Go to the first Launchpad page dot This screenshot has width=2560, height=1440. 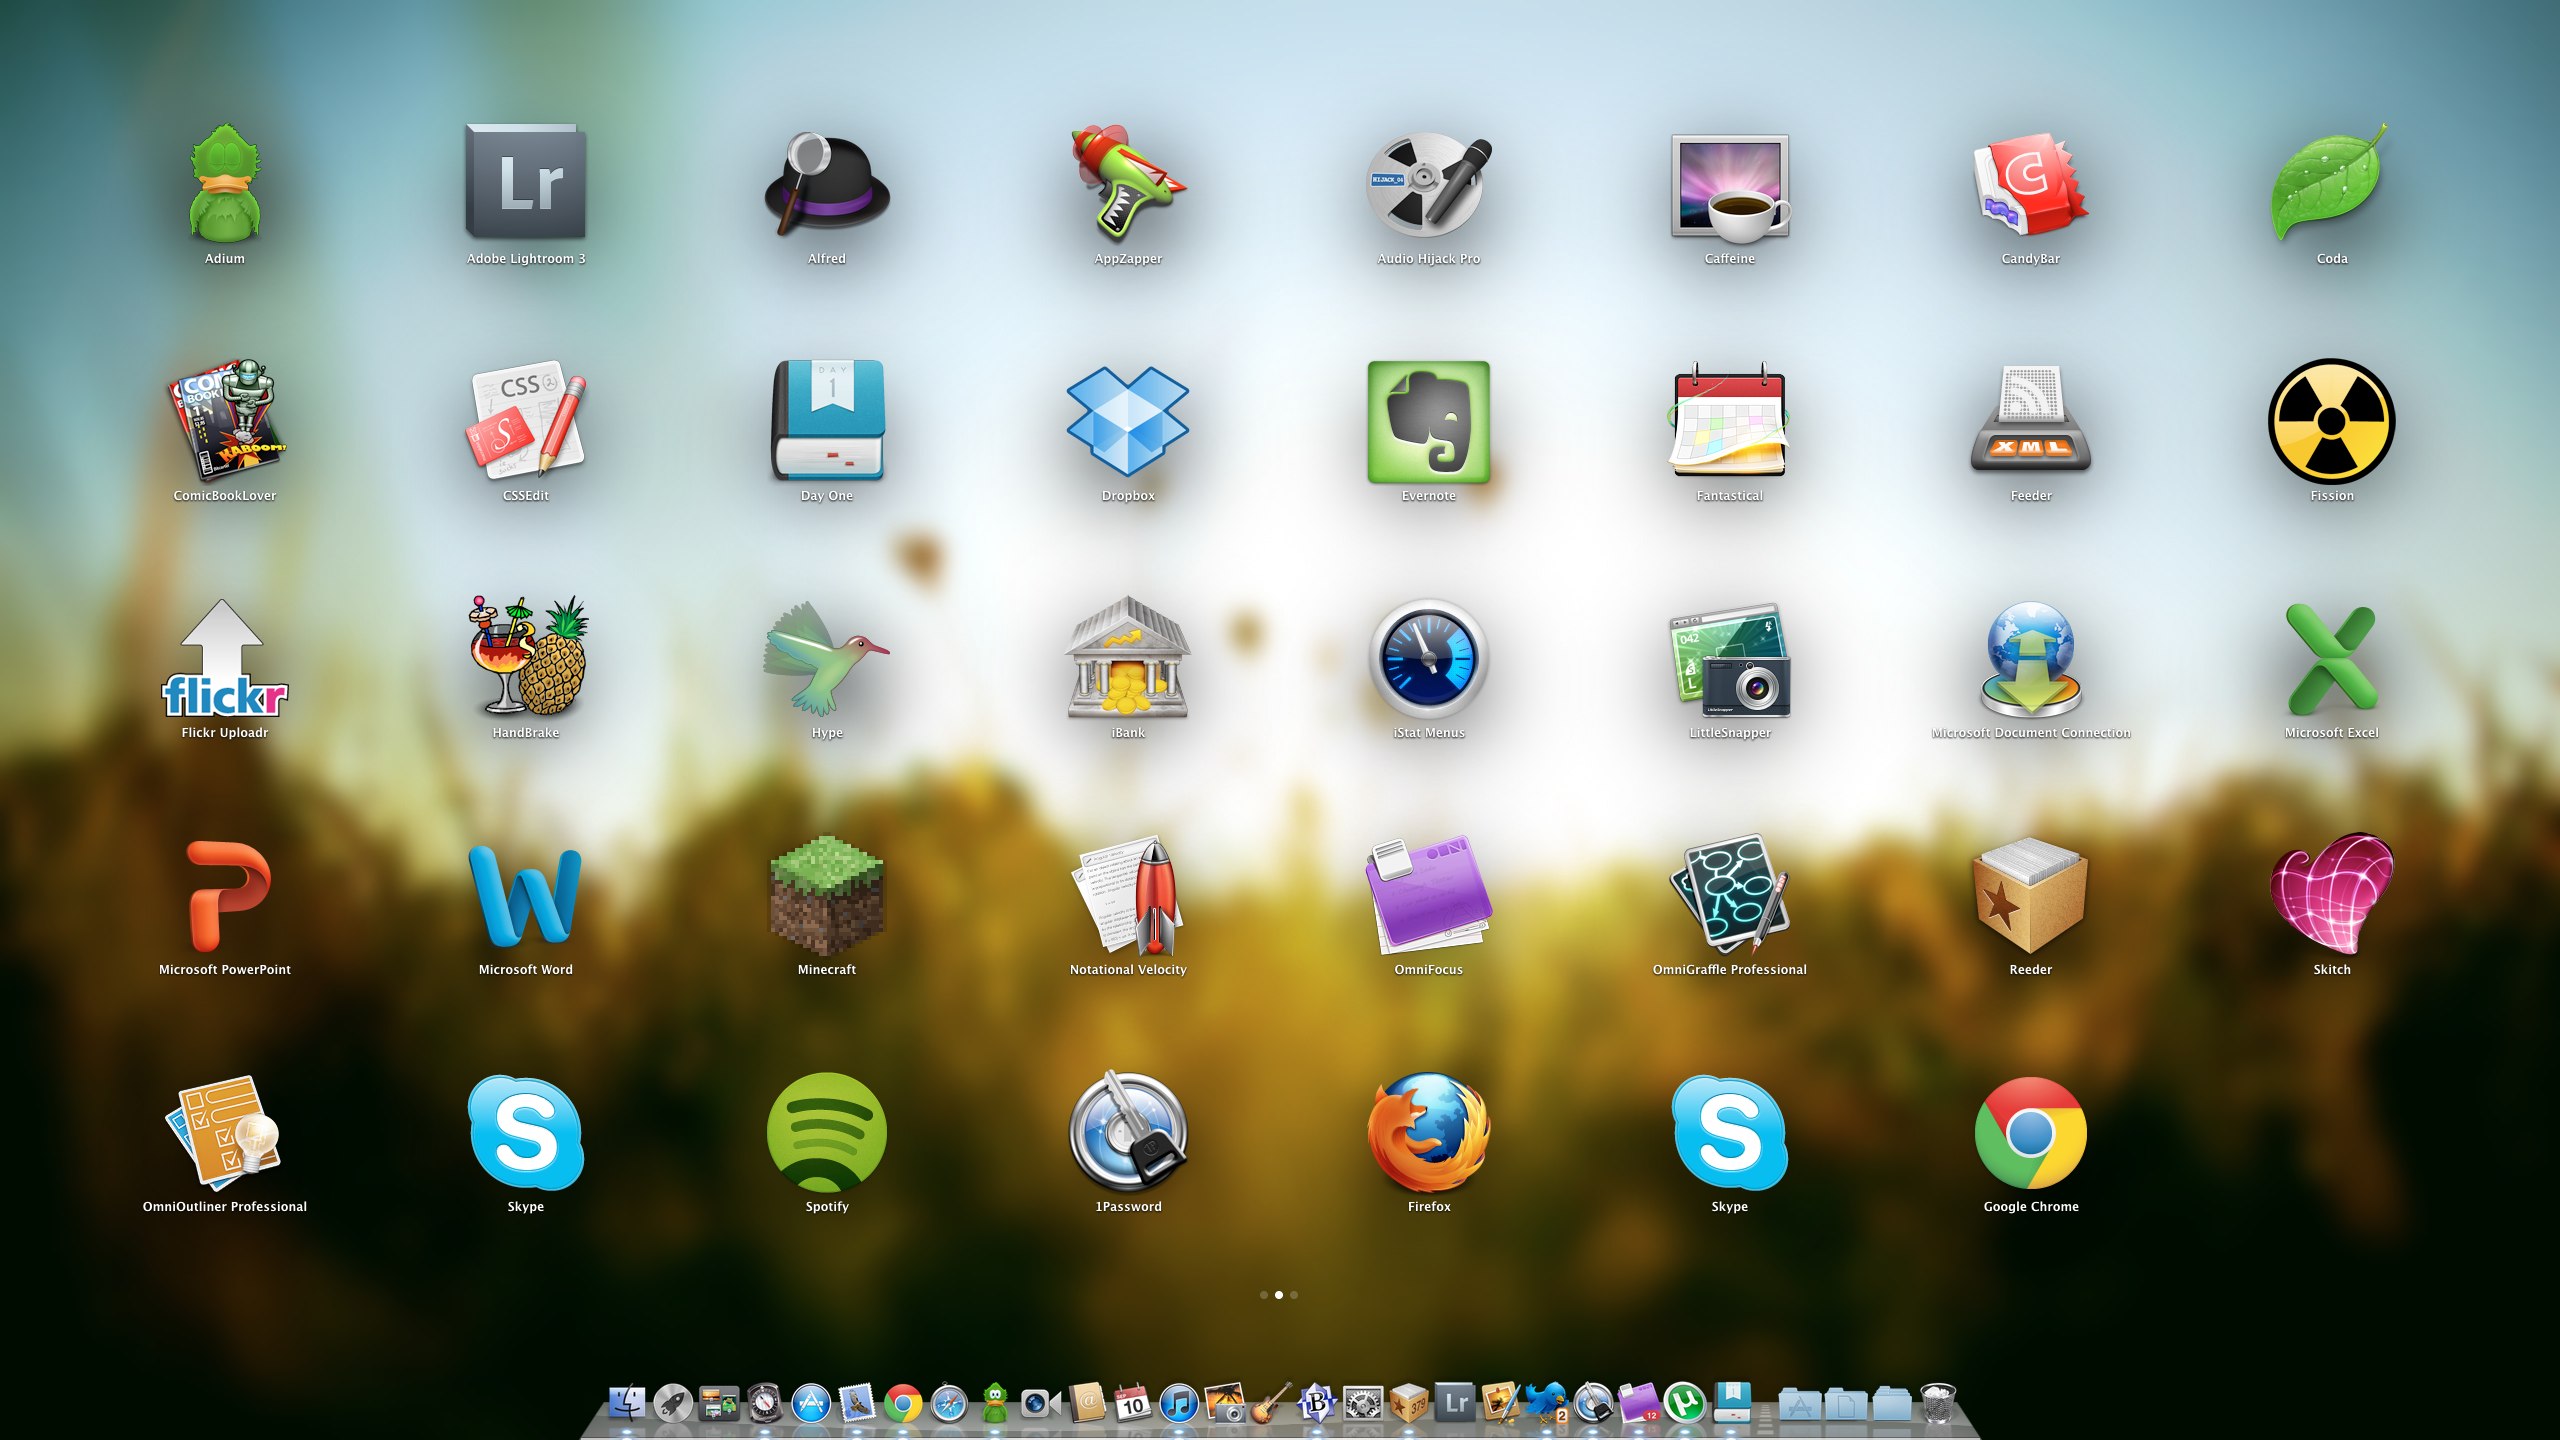1264,1295
